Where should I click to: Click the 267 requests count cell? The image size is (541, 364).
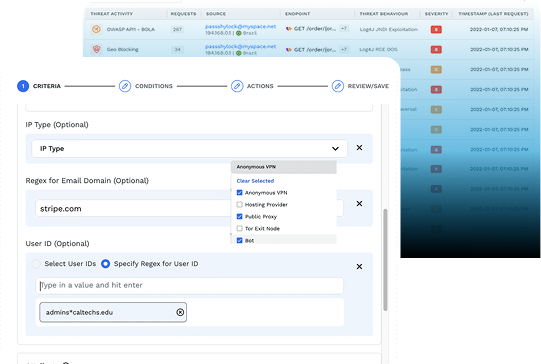click(177, 29)
